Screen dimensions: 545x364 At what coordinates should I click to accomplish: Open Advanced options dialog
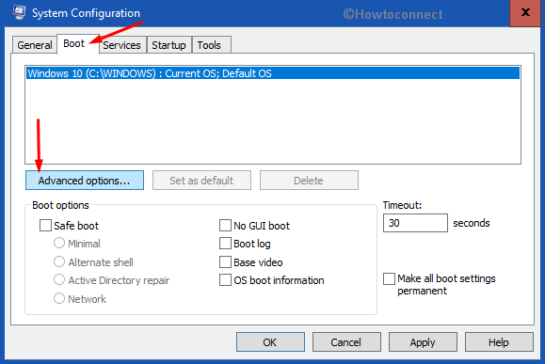coord(84,180)
